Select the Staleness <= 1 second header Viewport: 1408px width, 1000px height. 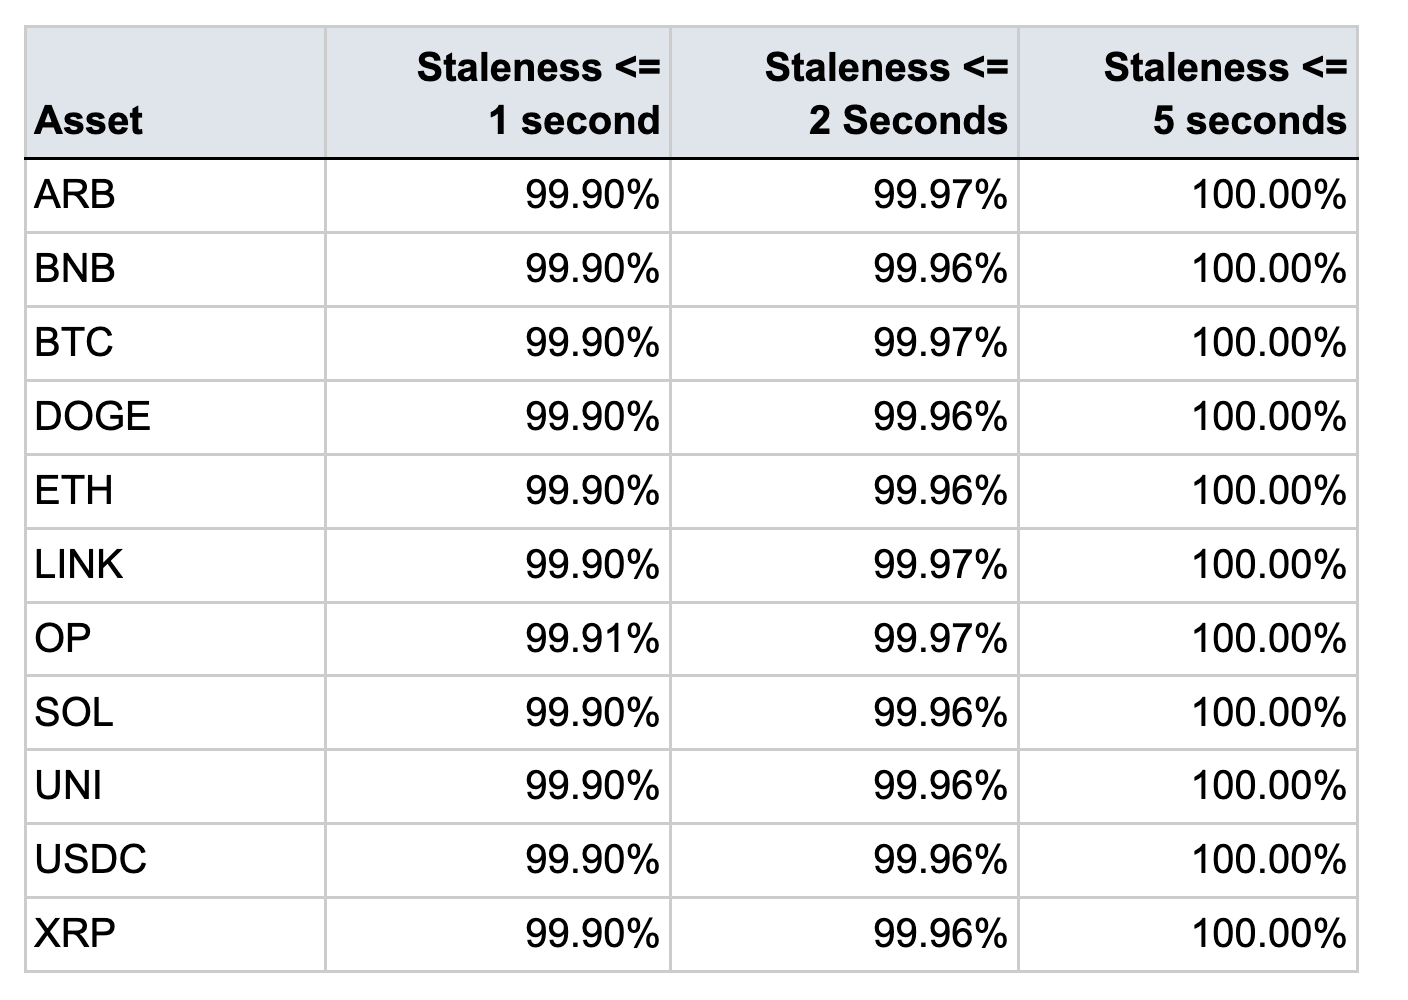point(538,94)
